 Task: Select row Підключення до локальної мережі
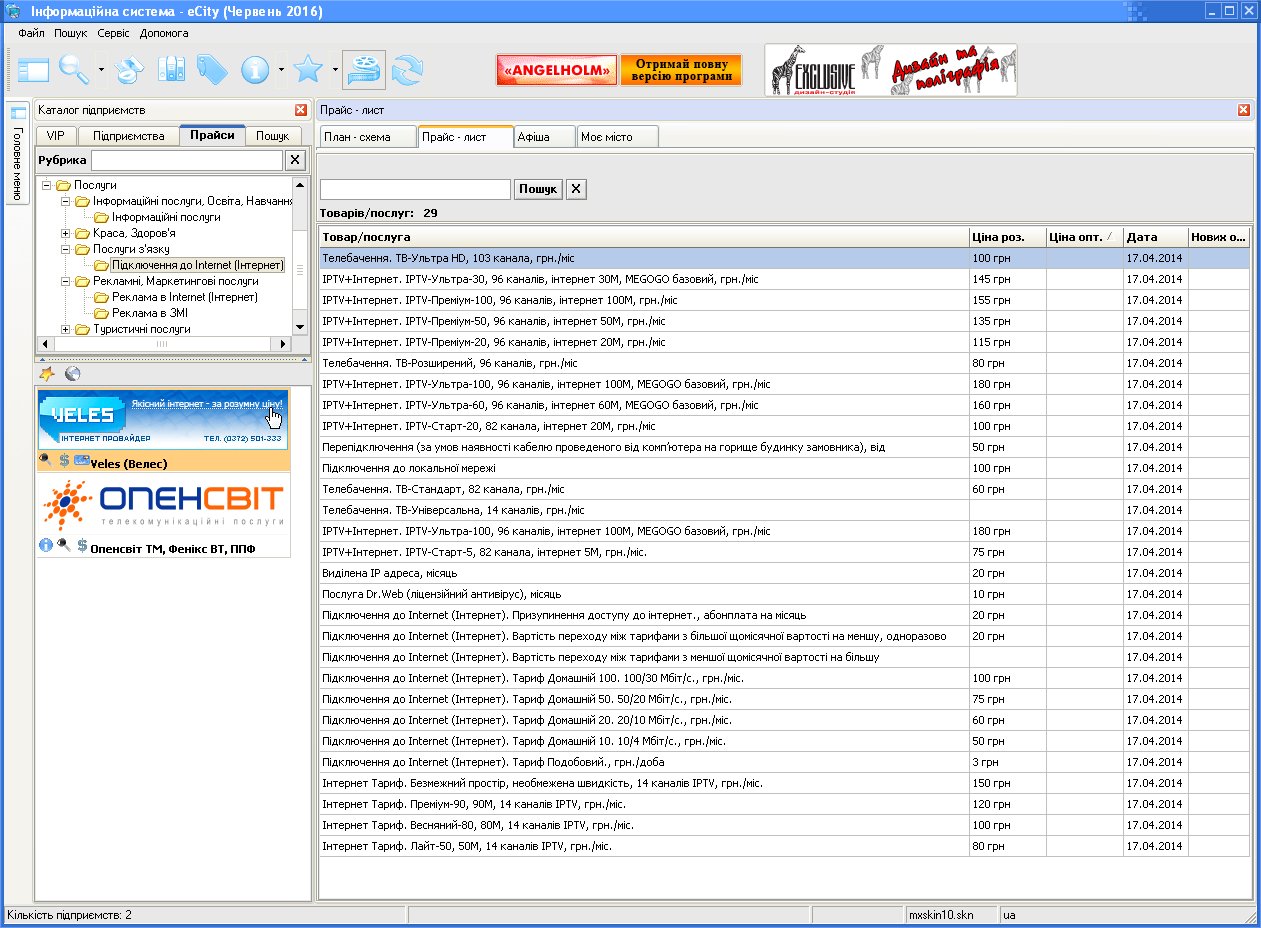[784, 468]
